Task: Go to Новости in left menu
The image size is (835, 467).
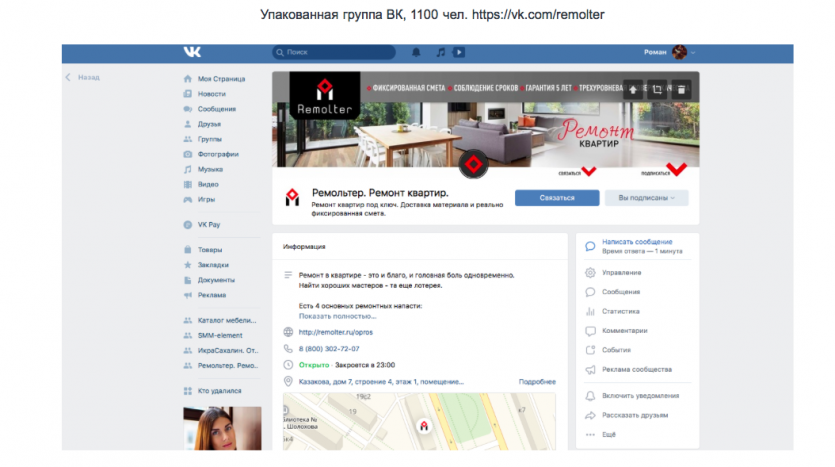Action: (212, 93)
